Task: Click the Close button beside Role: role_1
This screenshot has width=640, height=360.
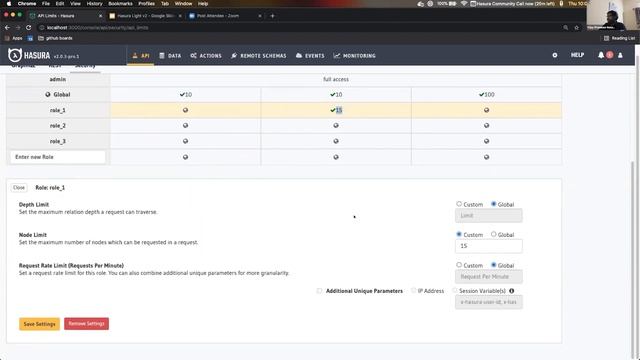Action: click(x=19, y=188)
